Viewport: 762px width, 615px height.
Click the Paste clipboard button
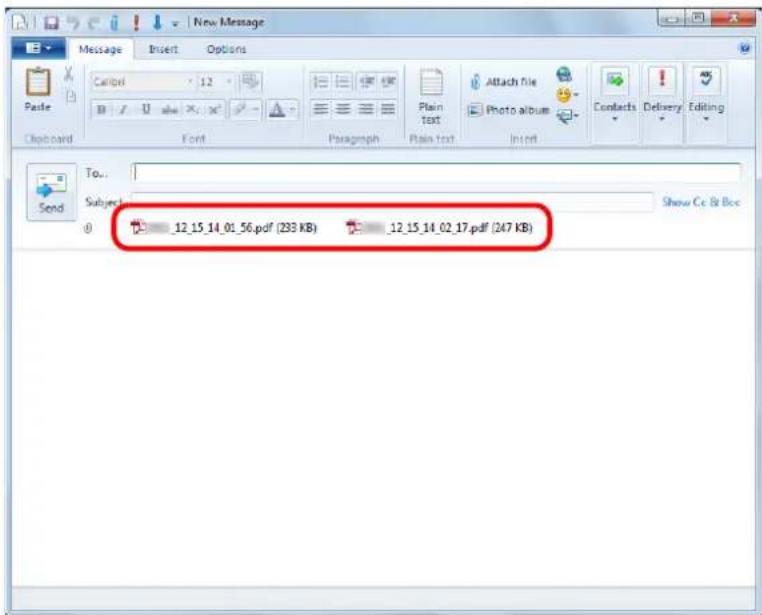(x=38, y=89)
